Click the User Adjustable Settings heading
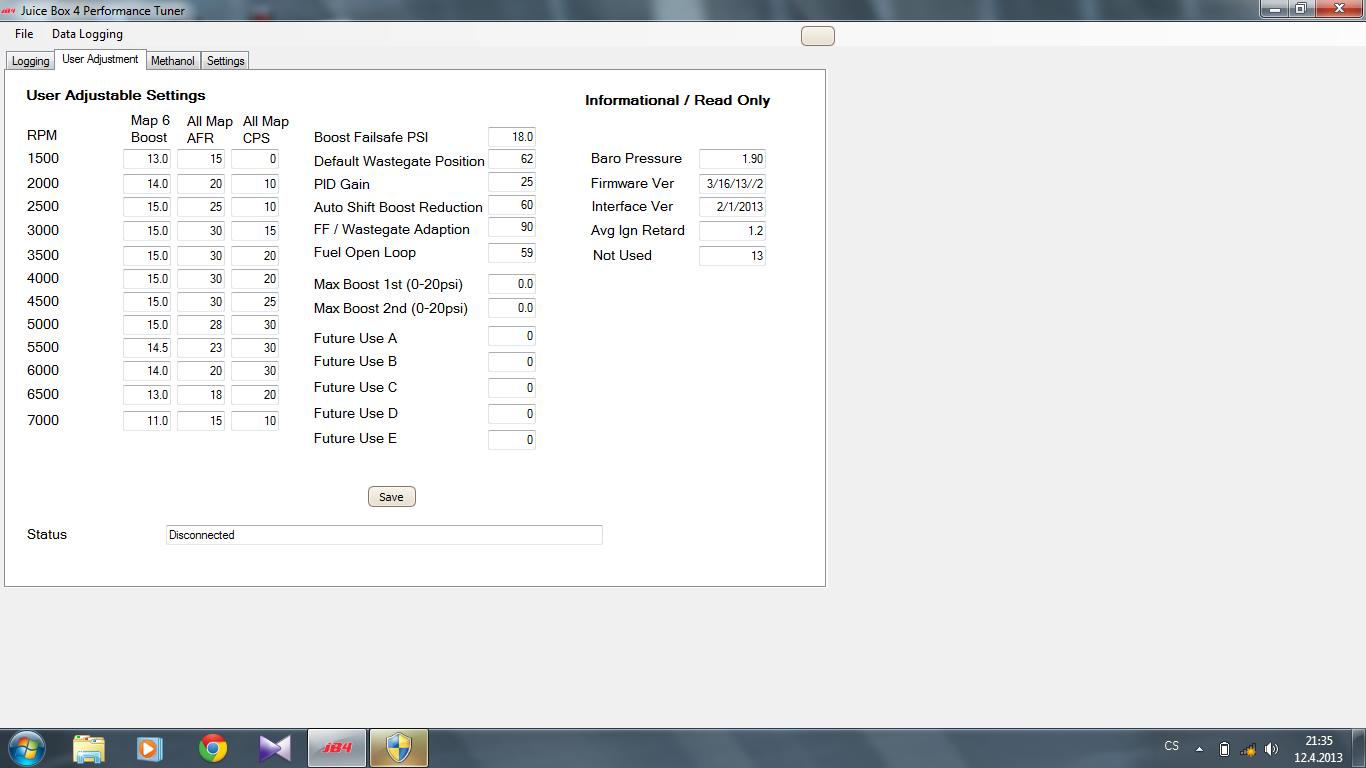The width and height of the screenshot is (1366, 768). click(116, 95)
